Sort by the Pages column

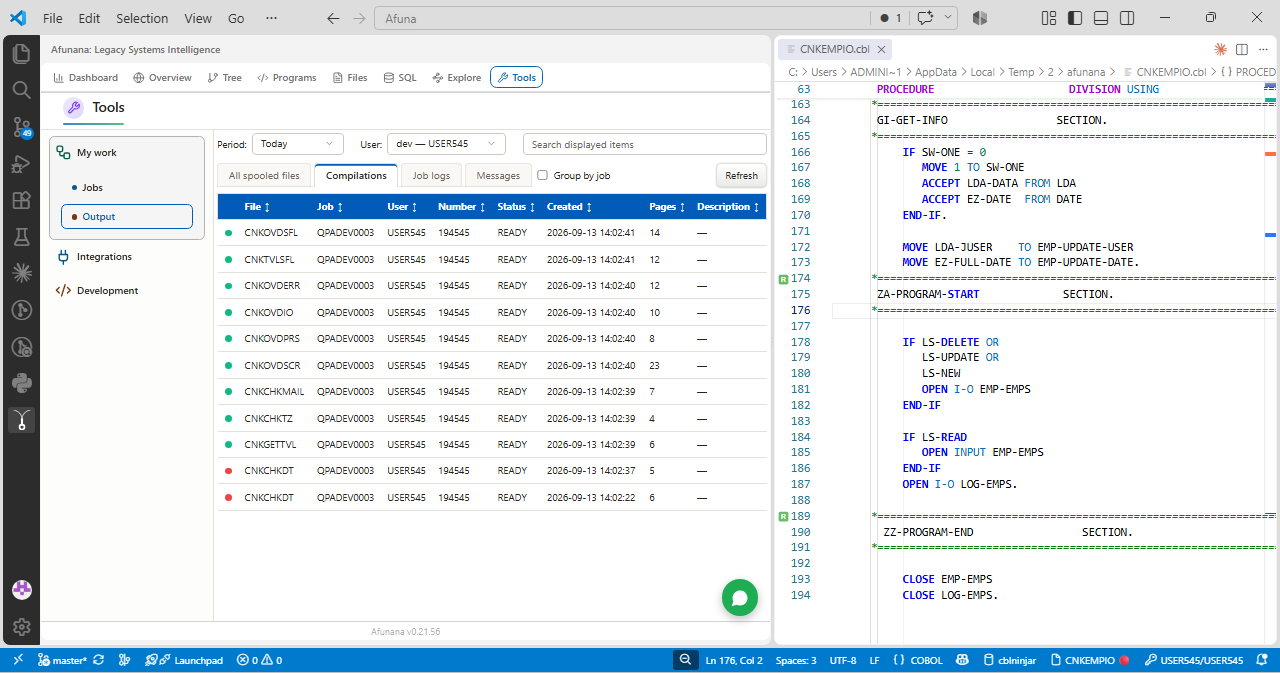point(667,207)
